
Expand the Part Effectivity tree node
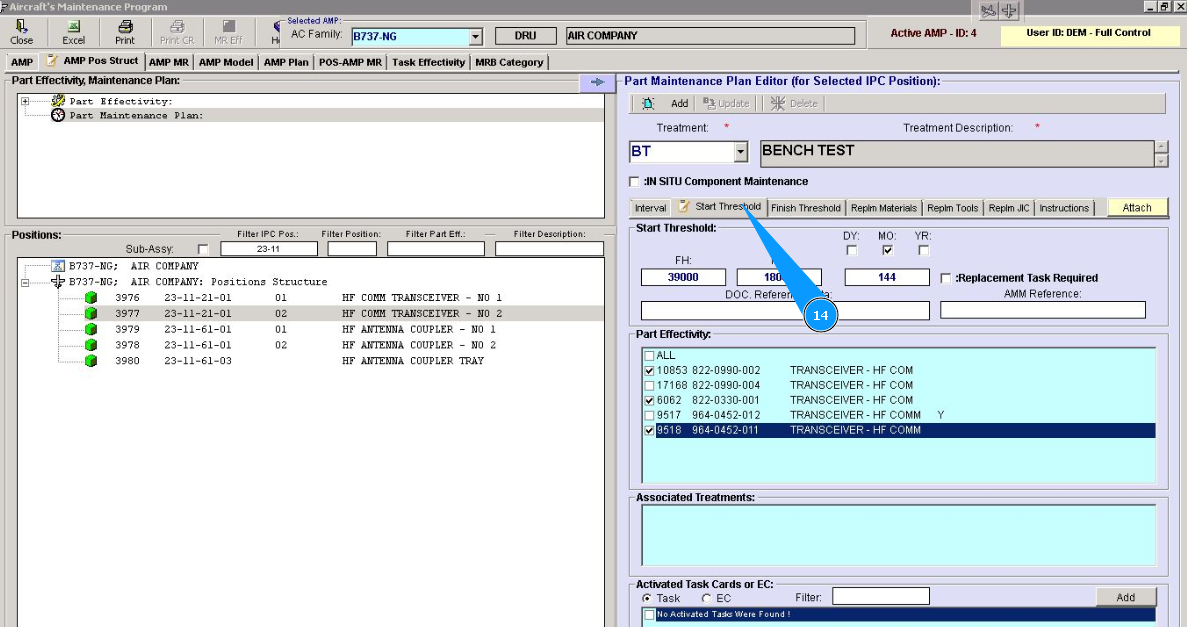point(25,101)
